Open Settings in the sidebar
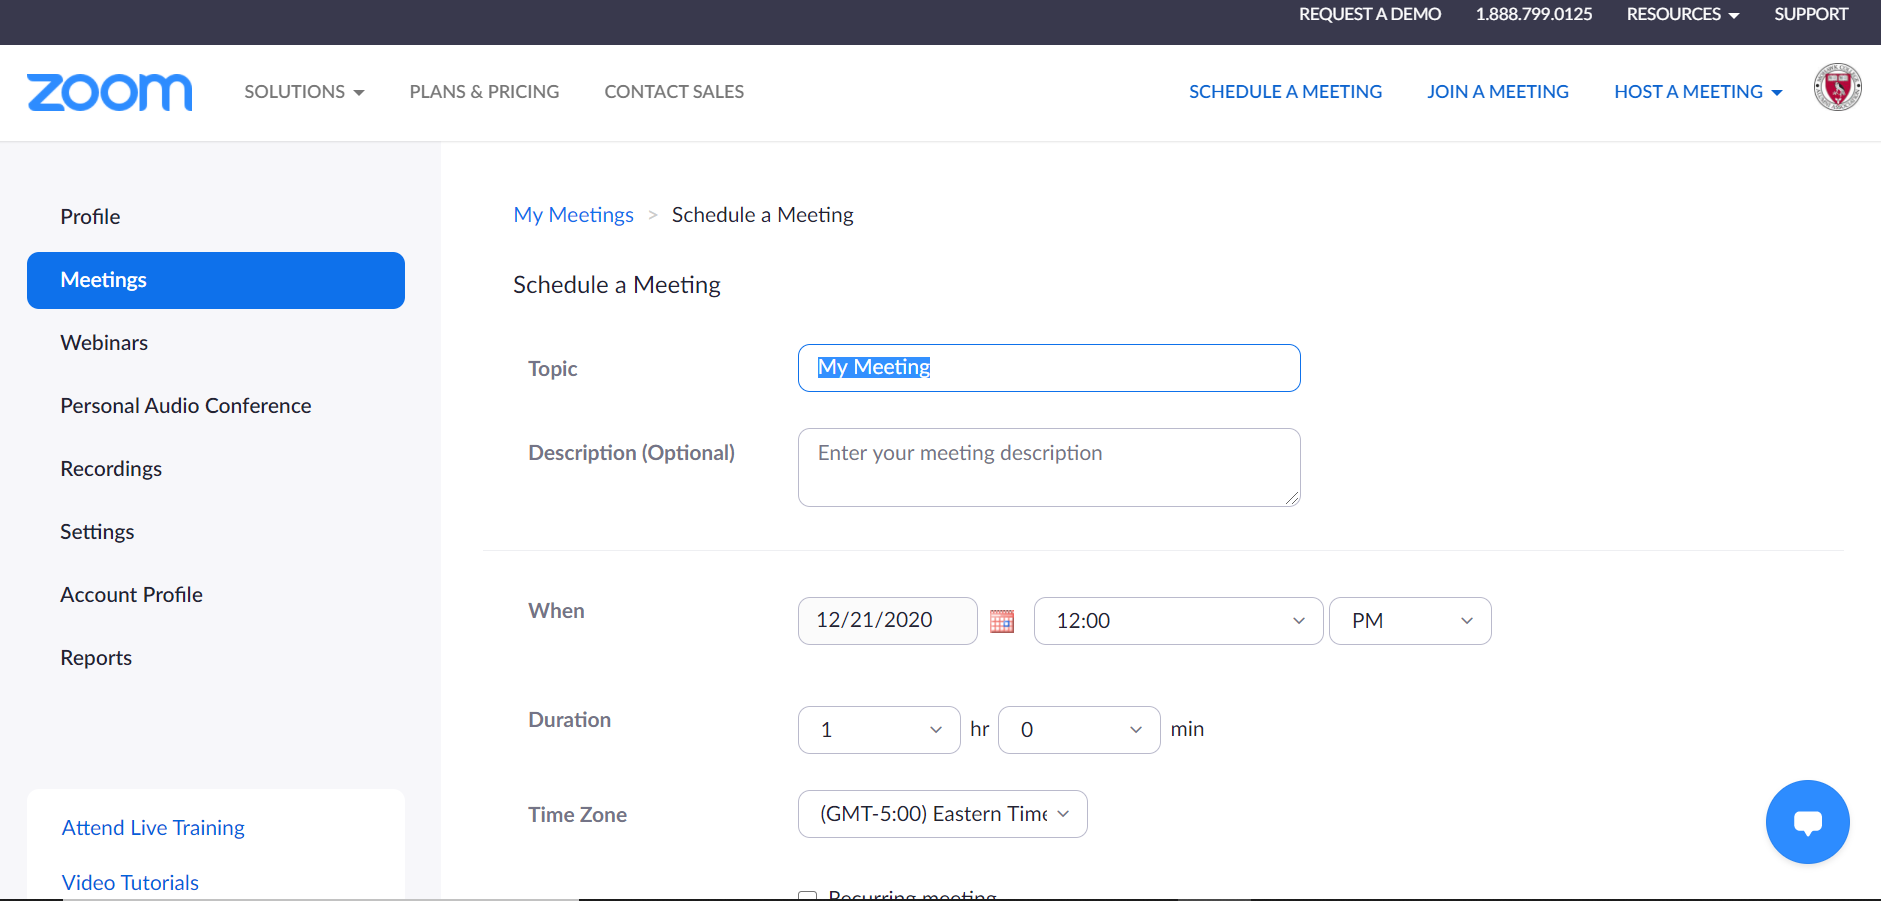Viewport: 1881px width, 901px height. click(x=97, y=532)
